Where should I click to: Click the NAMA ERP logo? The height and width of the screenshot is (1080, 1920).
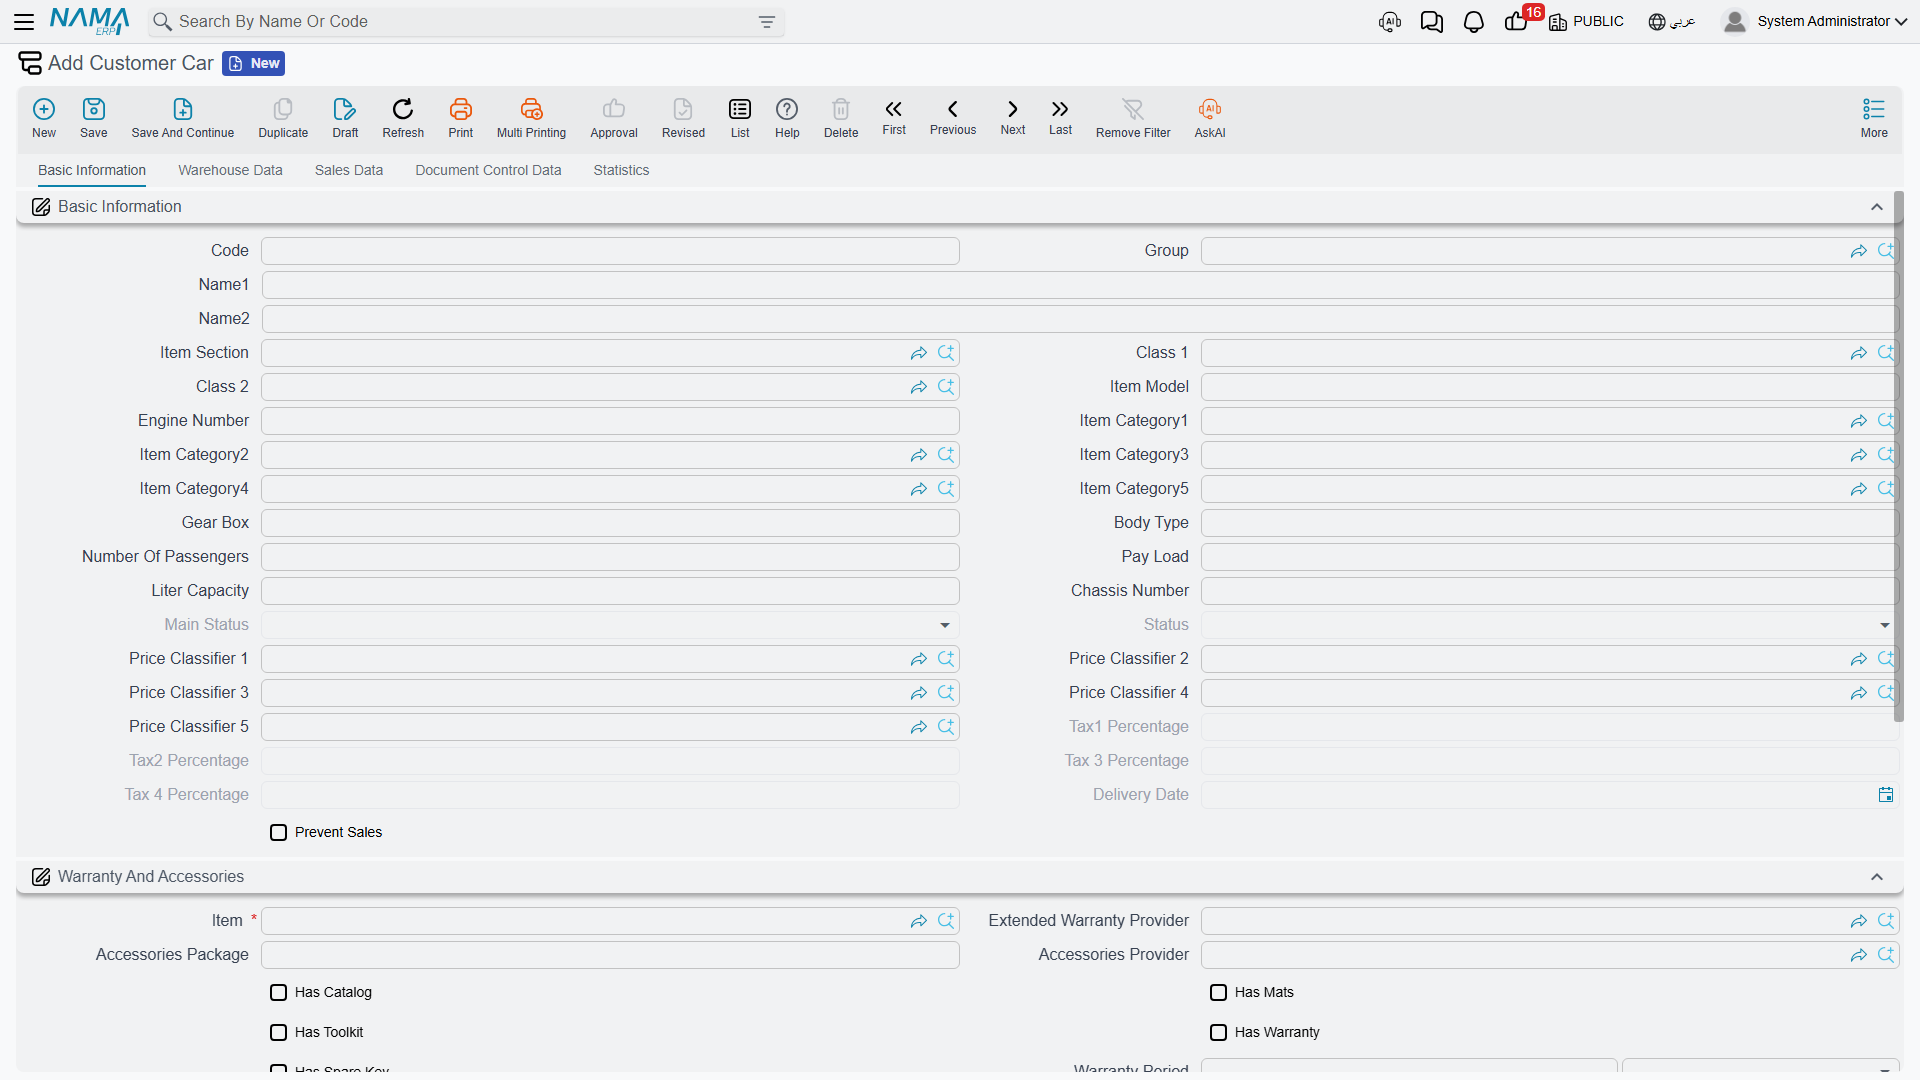click(x=89, y=21)
